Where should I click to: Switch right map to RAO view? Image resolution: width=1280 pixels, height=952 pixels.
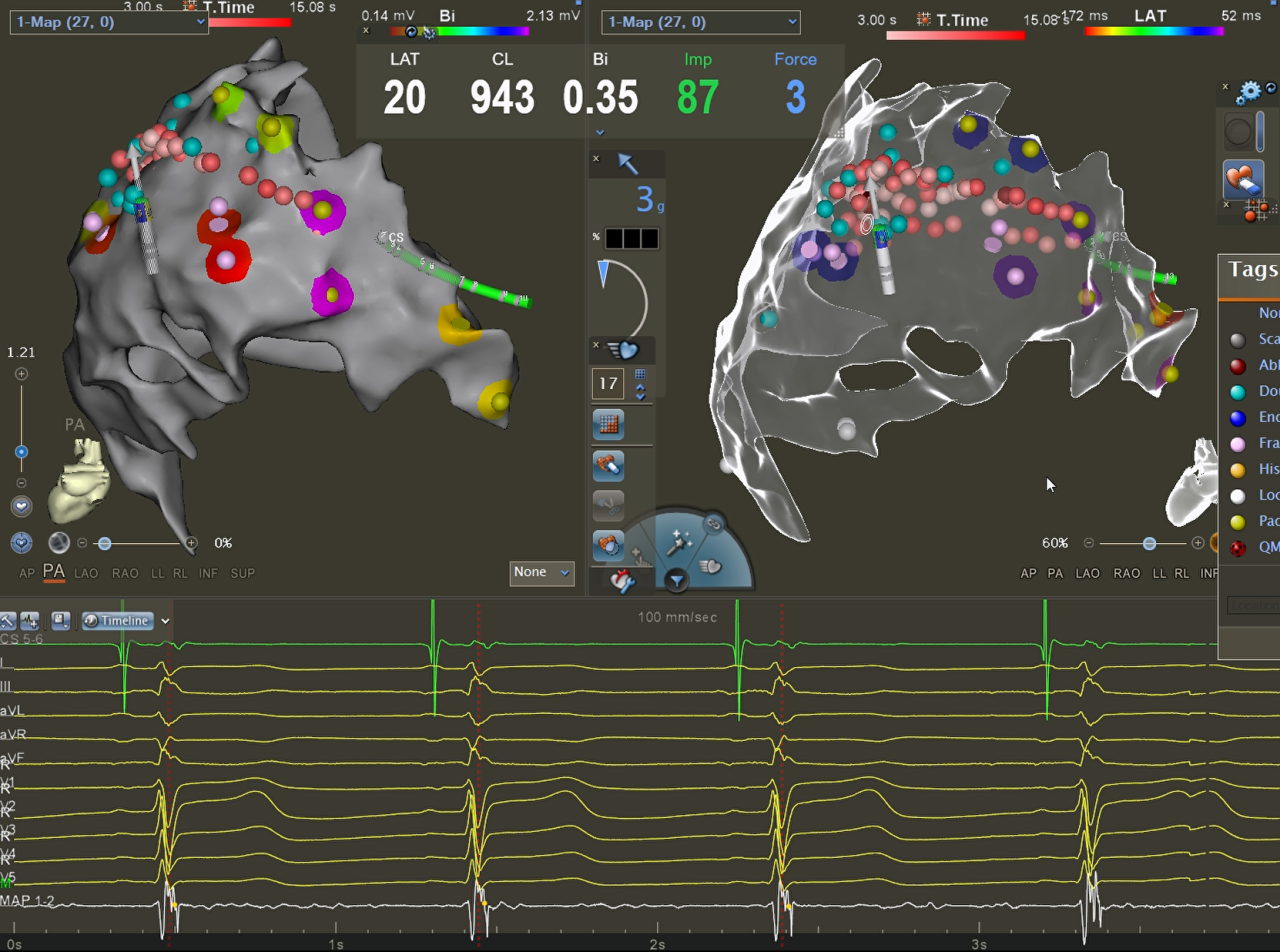click(1126, 573)
